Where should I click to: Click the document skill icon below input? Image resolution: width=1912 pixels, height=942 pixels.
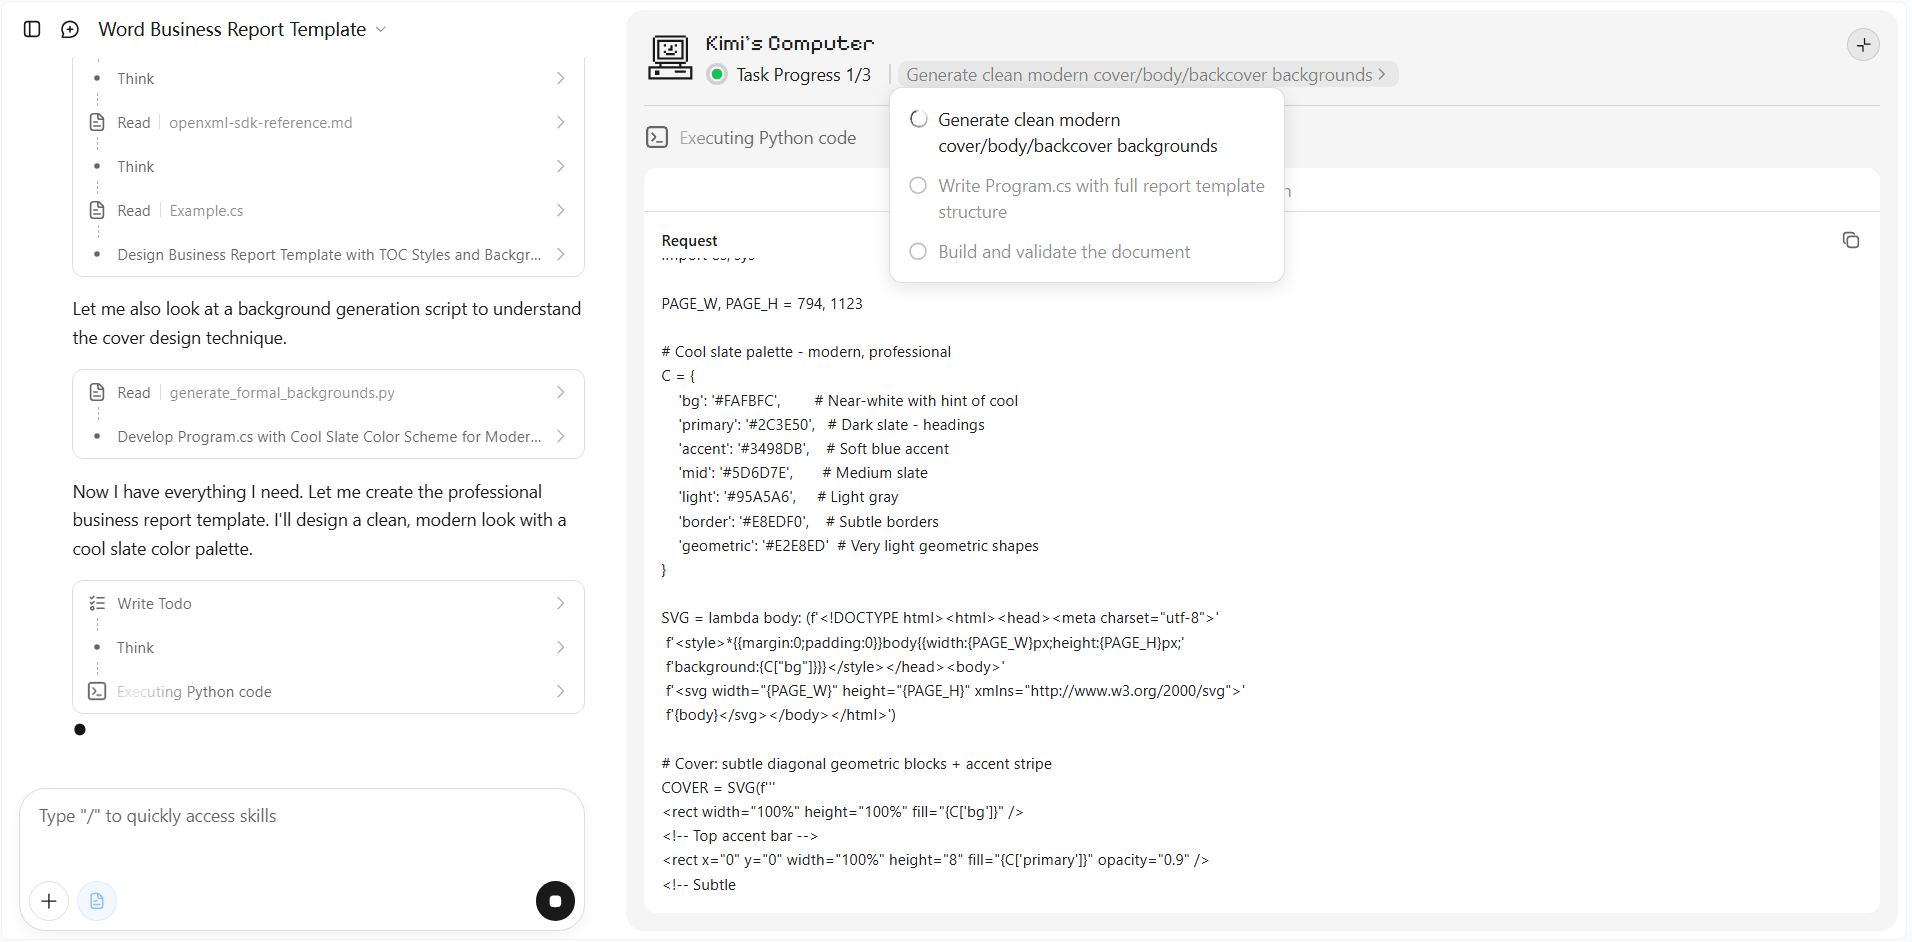coord(97,901)
